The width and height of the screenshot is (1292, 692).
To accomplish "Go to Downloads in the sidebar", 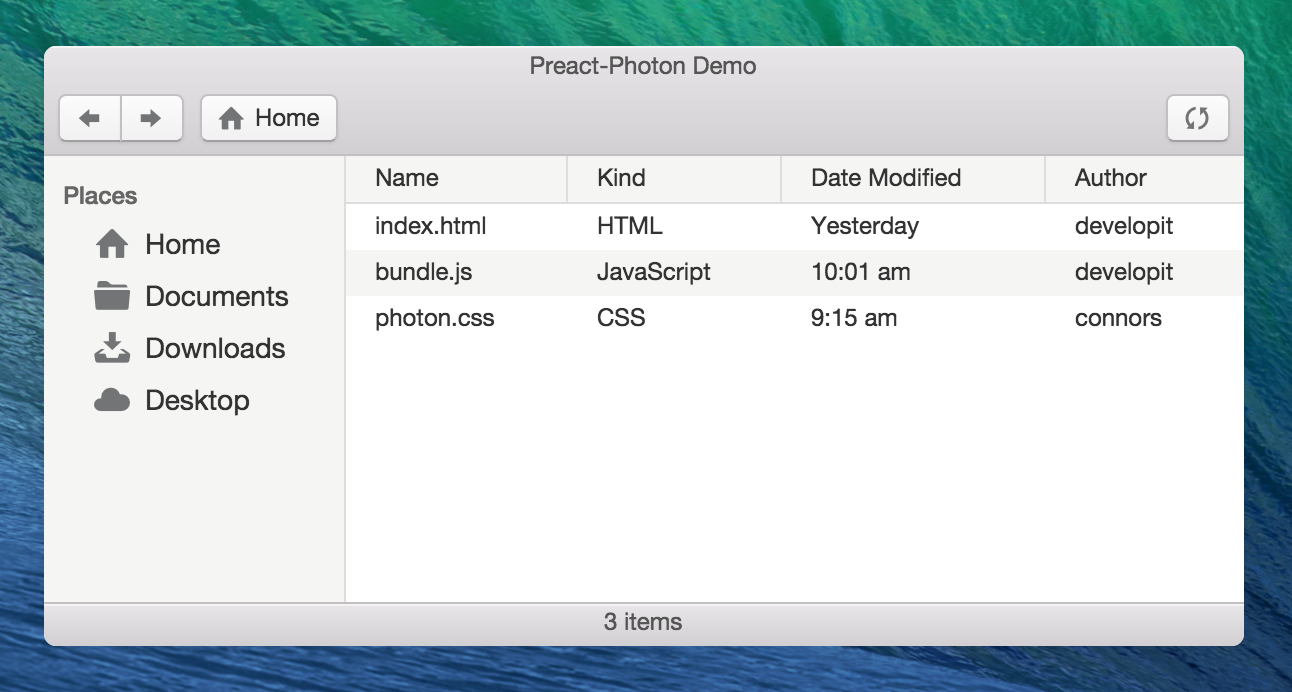I will (215, 349).
